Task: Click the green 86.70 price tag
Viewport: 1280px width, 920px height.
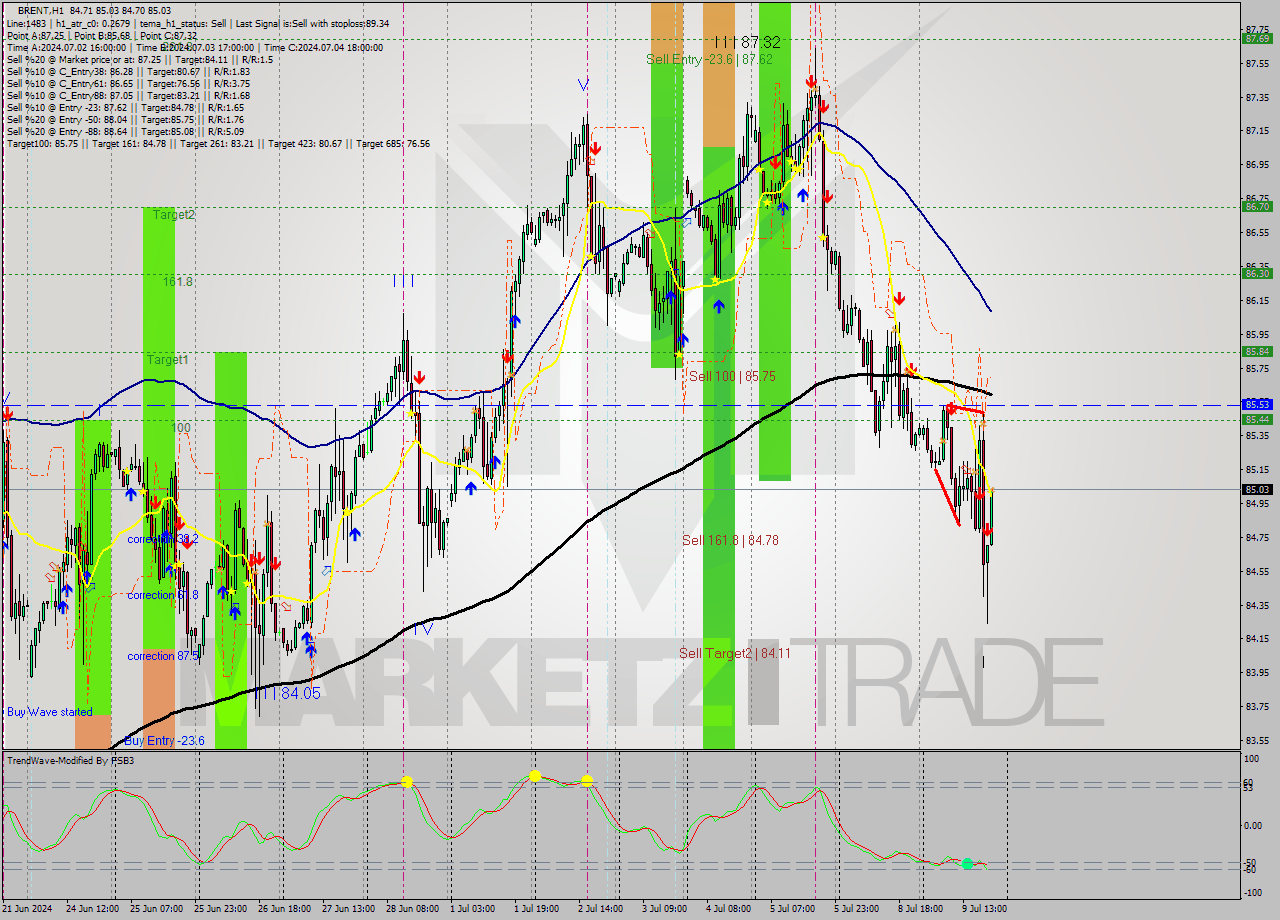Action: [1257, 207]
